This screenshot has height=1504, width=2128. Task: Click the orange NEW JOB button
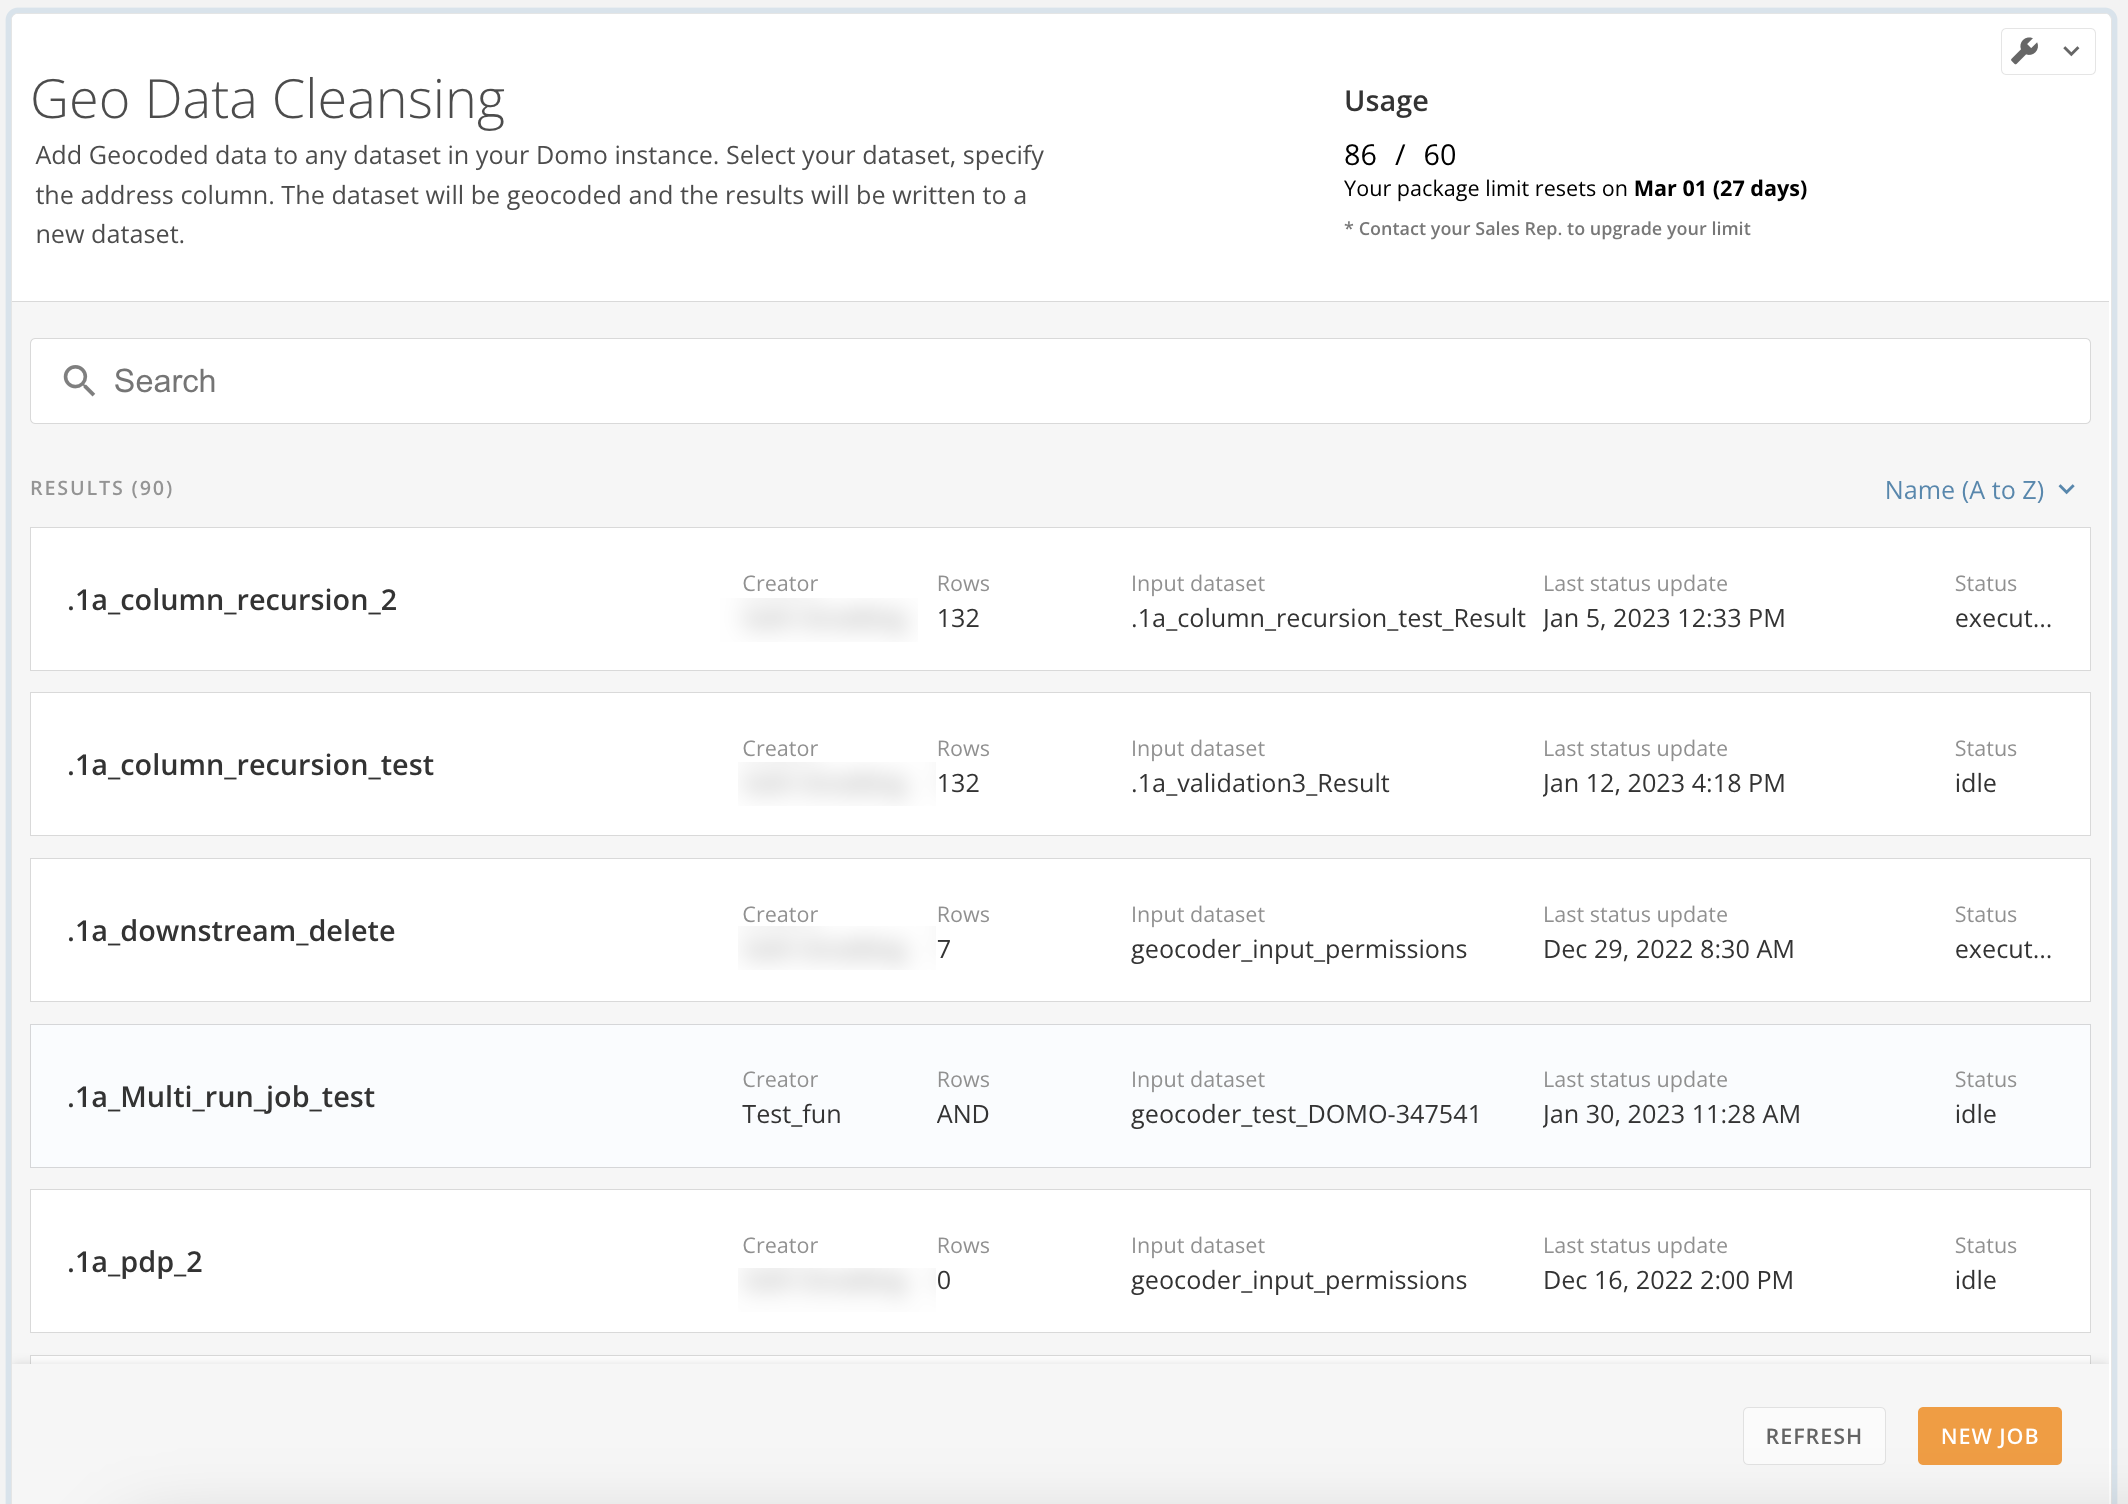(x=1988, y=1435)
